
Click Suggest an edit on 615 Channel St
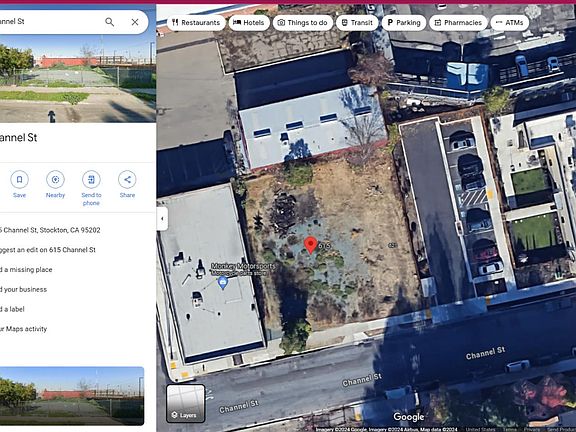48,250
